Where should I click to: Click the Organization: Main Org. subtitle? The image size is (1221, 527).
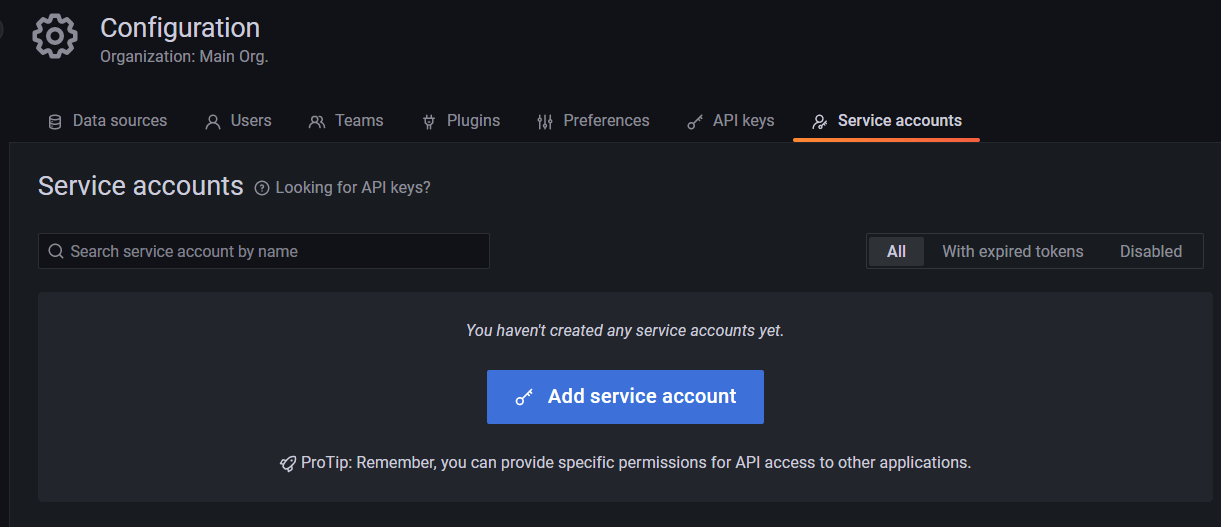click(184, 57)
